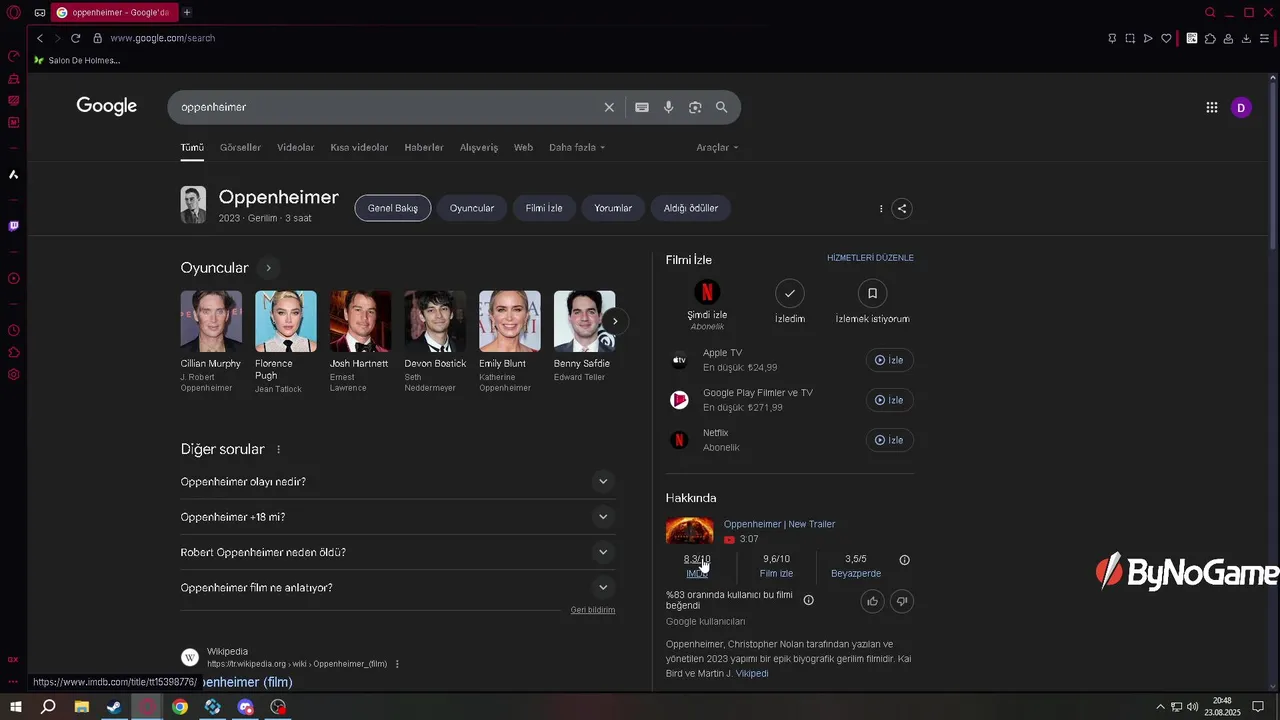Switch to Görseller tab

pyautogui.click(x=240, y=147)
